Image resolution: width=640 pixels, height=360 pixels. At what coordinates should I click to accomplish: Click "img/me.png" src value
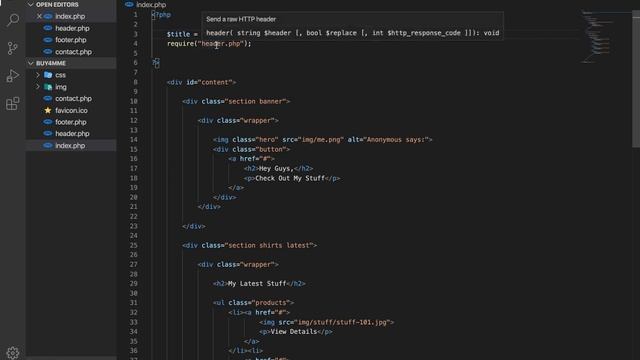click(x=321, y=140)
